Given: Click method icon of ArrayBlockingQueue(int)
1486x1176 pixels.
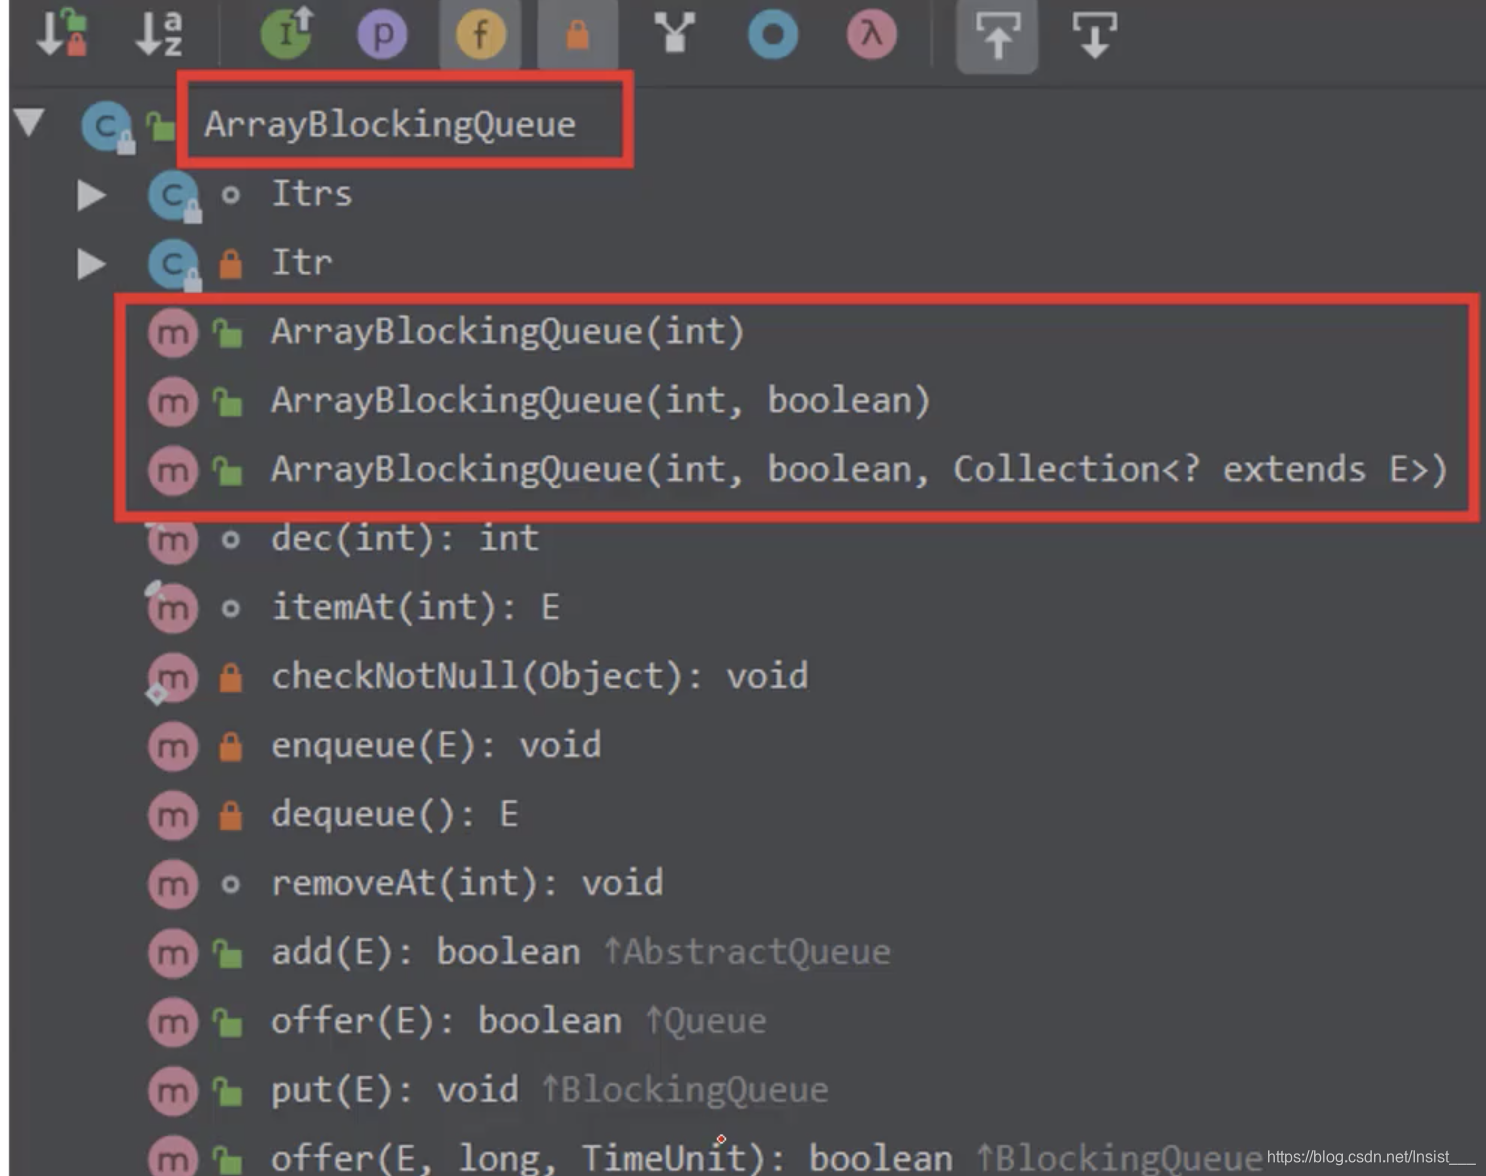Looking at the screenshot, I should [173, 333].
